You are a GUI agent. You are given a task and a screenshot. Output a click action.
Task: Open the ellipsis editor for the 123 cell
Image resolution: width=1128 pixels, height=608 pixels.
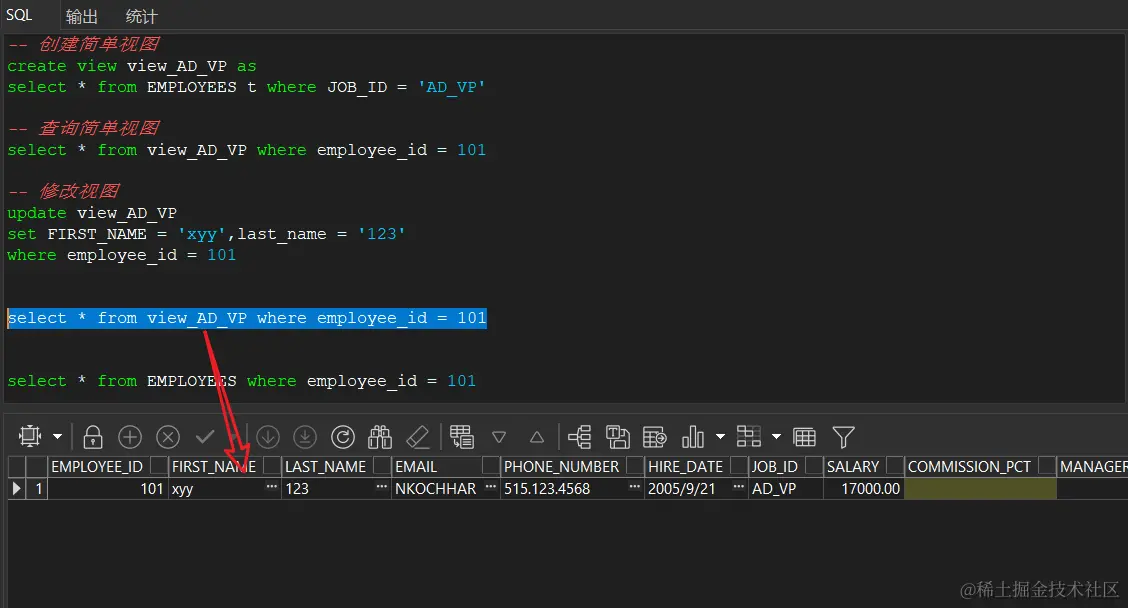pos(381,487)
